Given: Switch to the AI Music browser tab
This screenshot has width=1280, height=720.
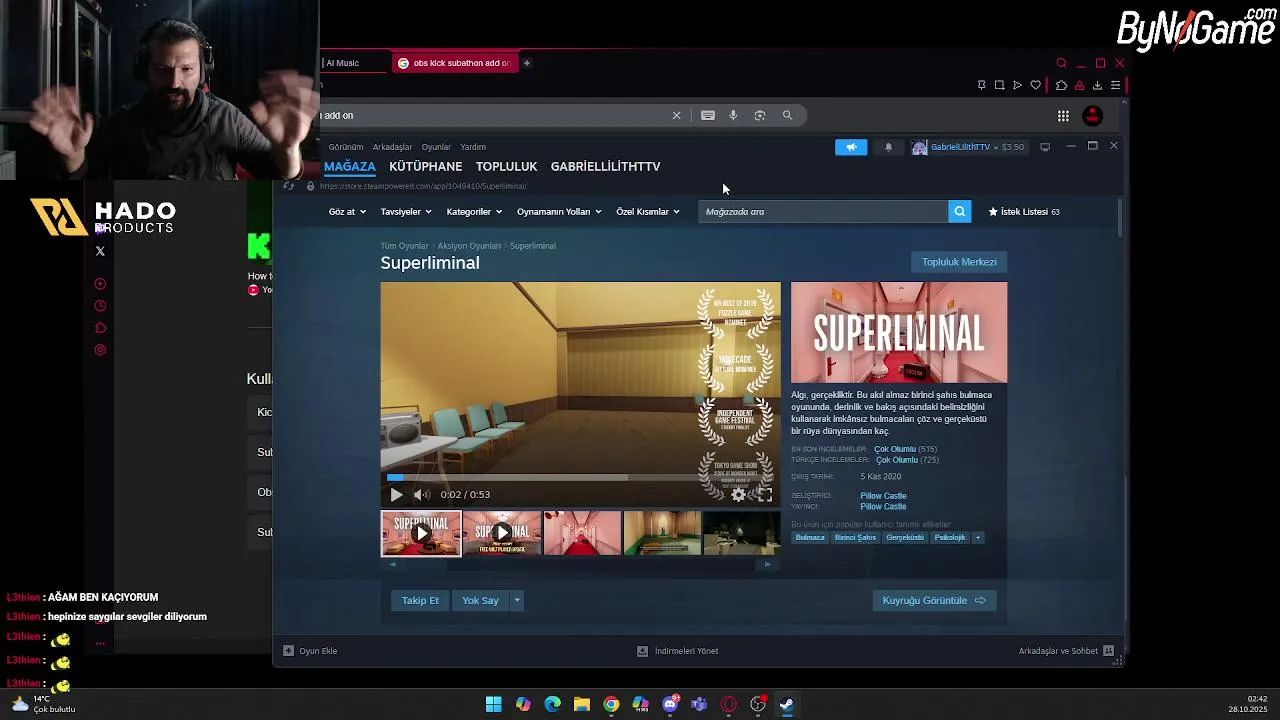Looking at the screenshot, I should pyautogui.click(x=354, y=63).
